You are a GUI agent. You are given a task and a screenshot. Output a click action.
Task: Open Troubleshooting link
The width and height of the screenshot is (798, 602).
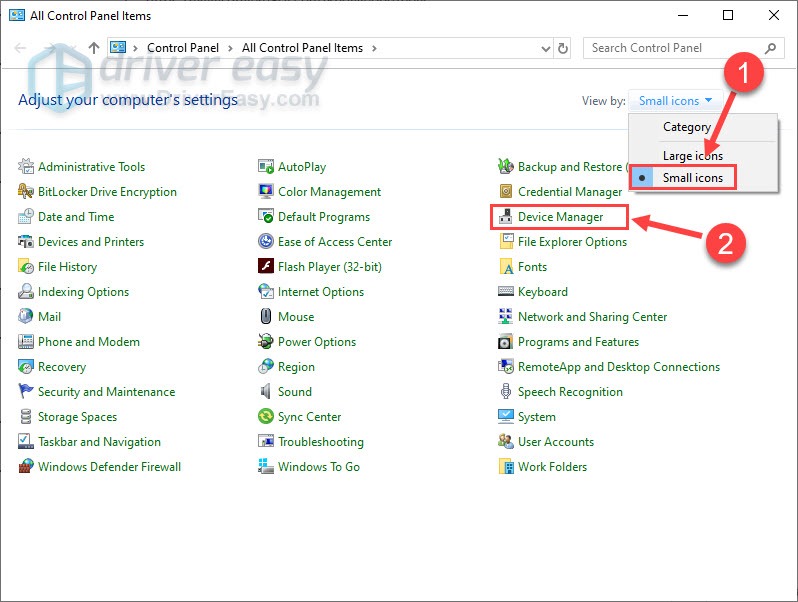(320, 442)
